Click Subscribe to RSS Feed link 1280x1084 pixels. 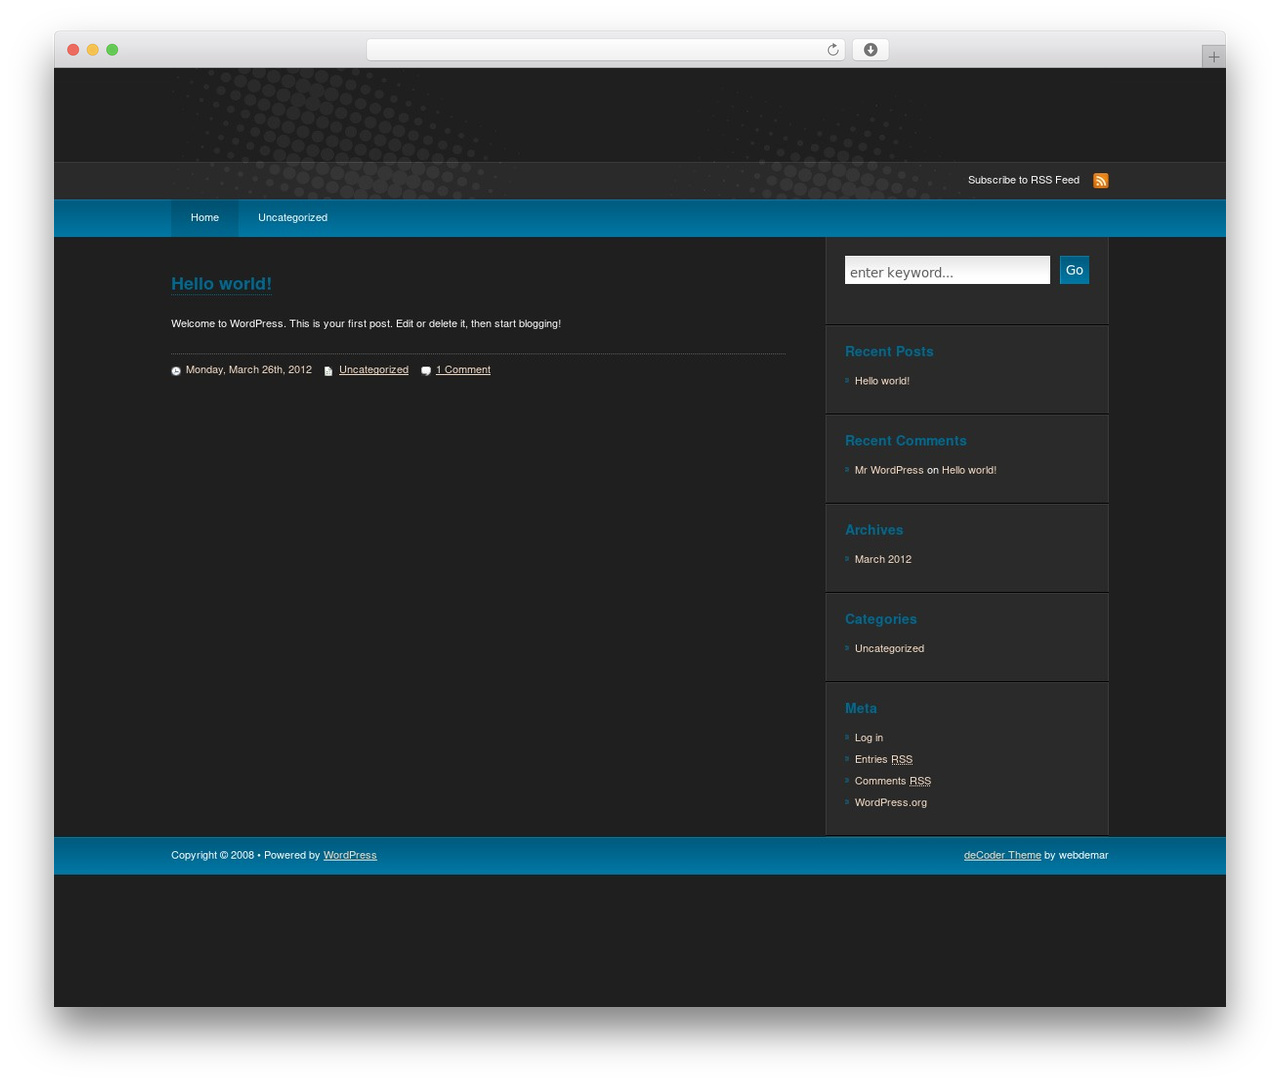pos(1024,180)
